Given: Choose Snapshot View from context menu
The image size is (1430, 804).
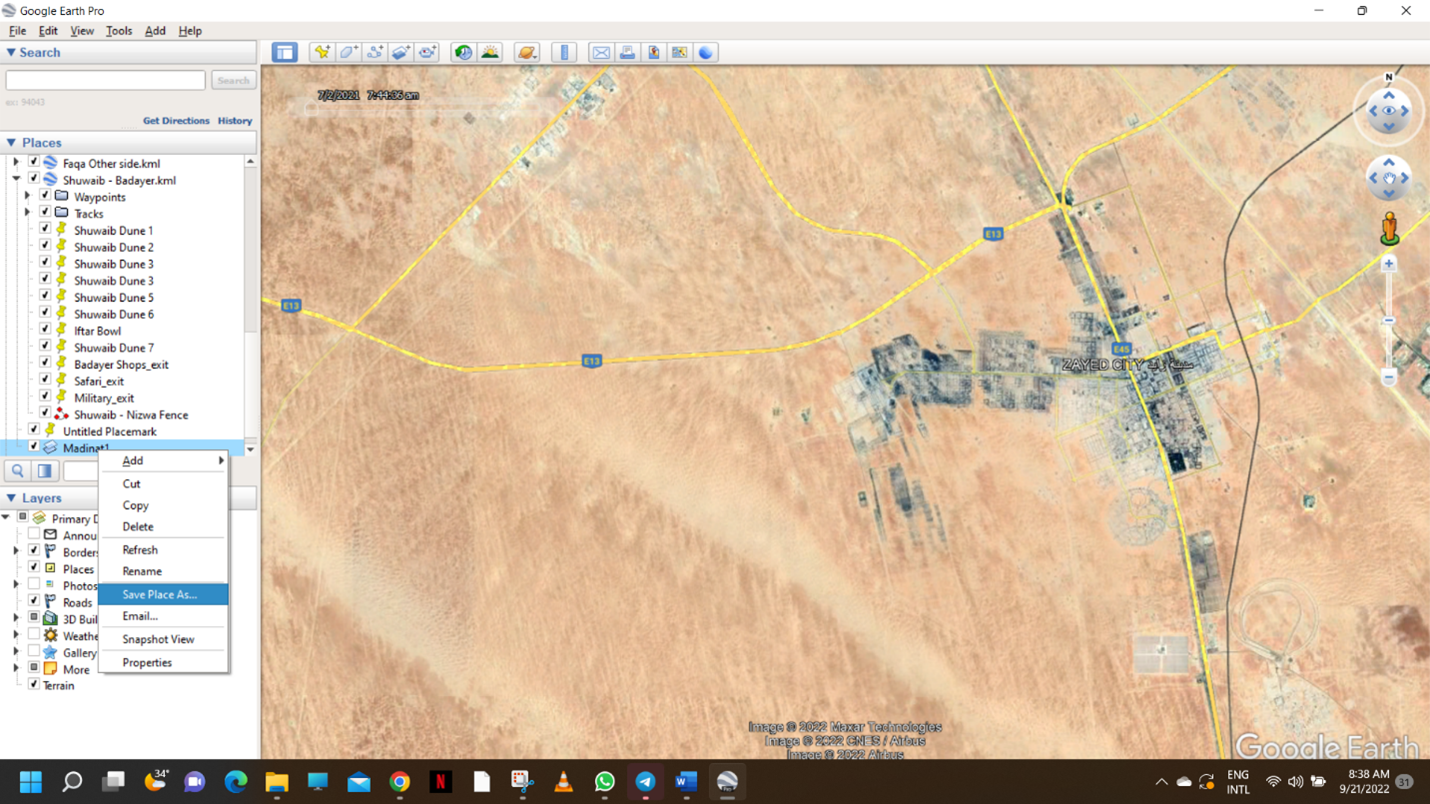Looking at the screenshot, I should tap(163, 639).
